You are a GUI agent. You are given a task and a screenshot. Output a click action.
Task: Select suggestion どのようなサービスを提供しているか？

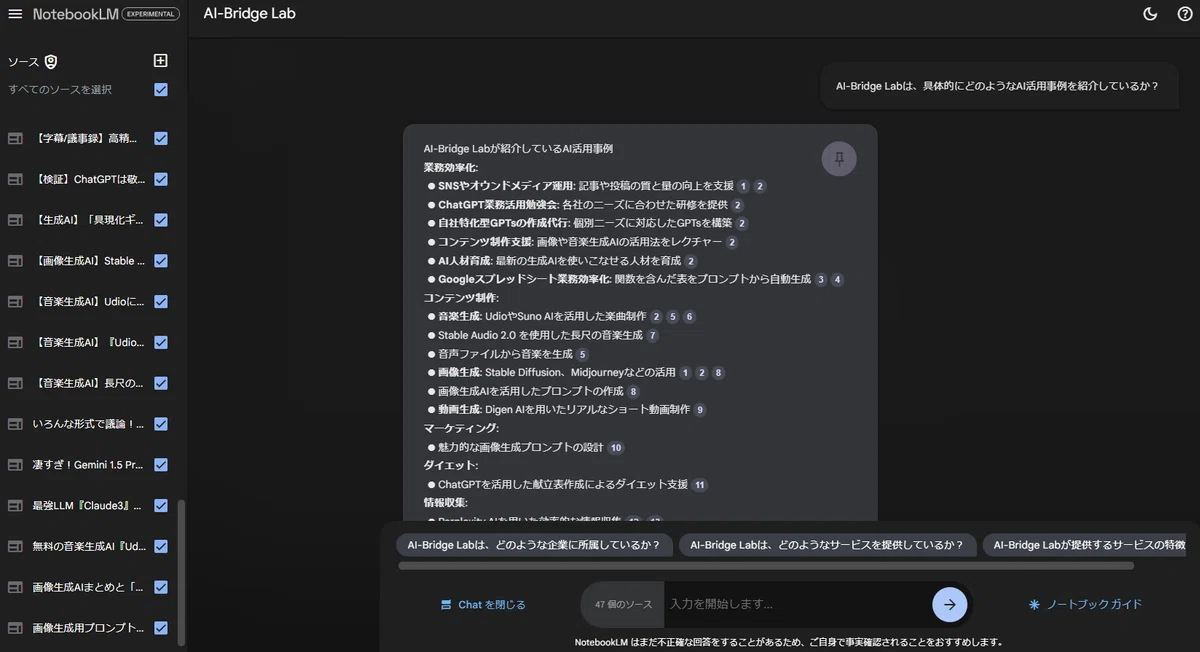coord(827,545)
